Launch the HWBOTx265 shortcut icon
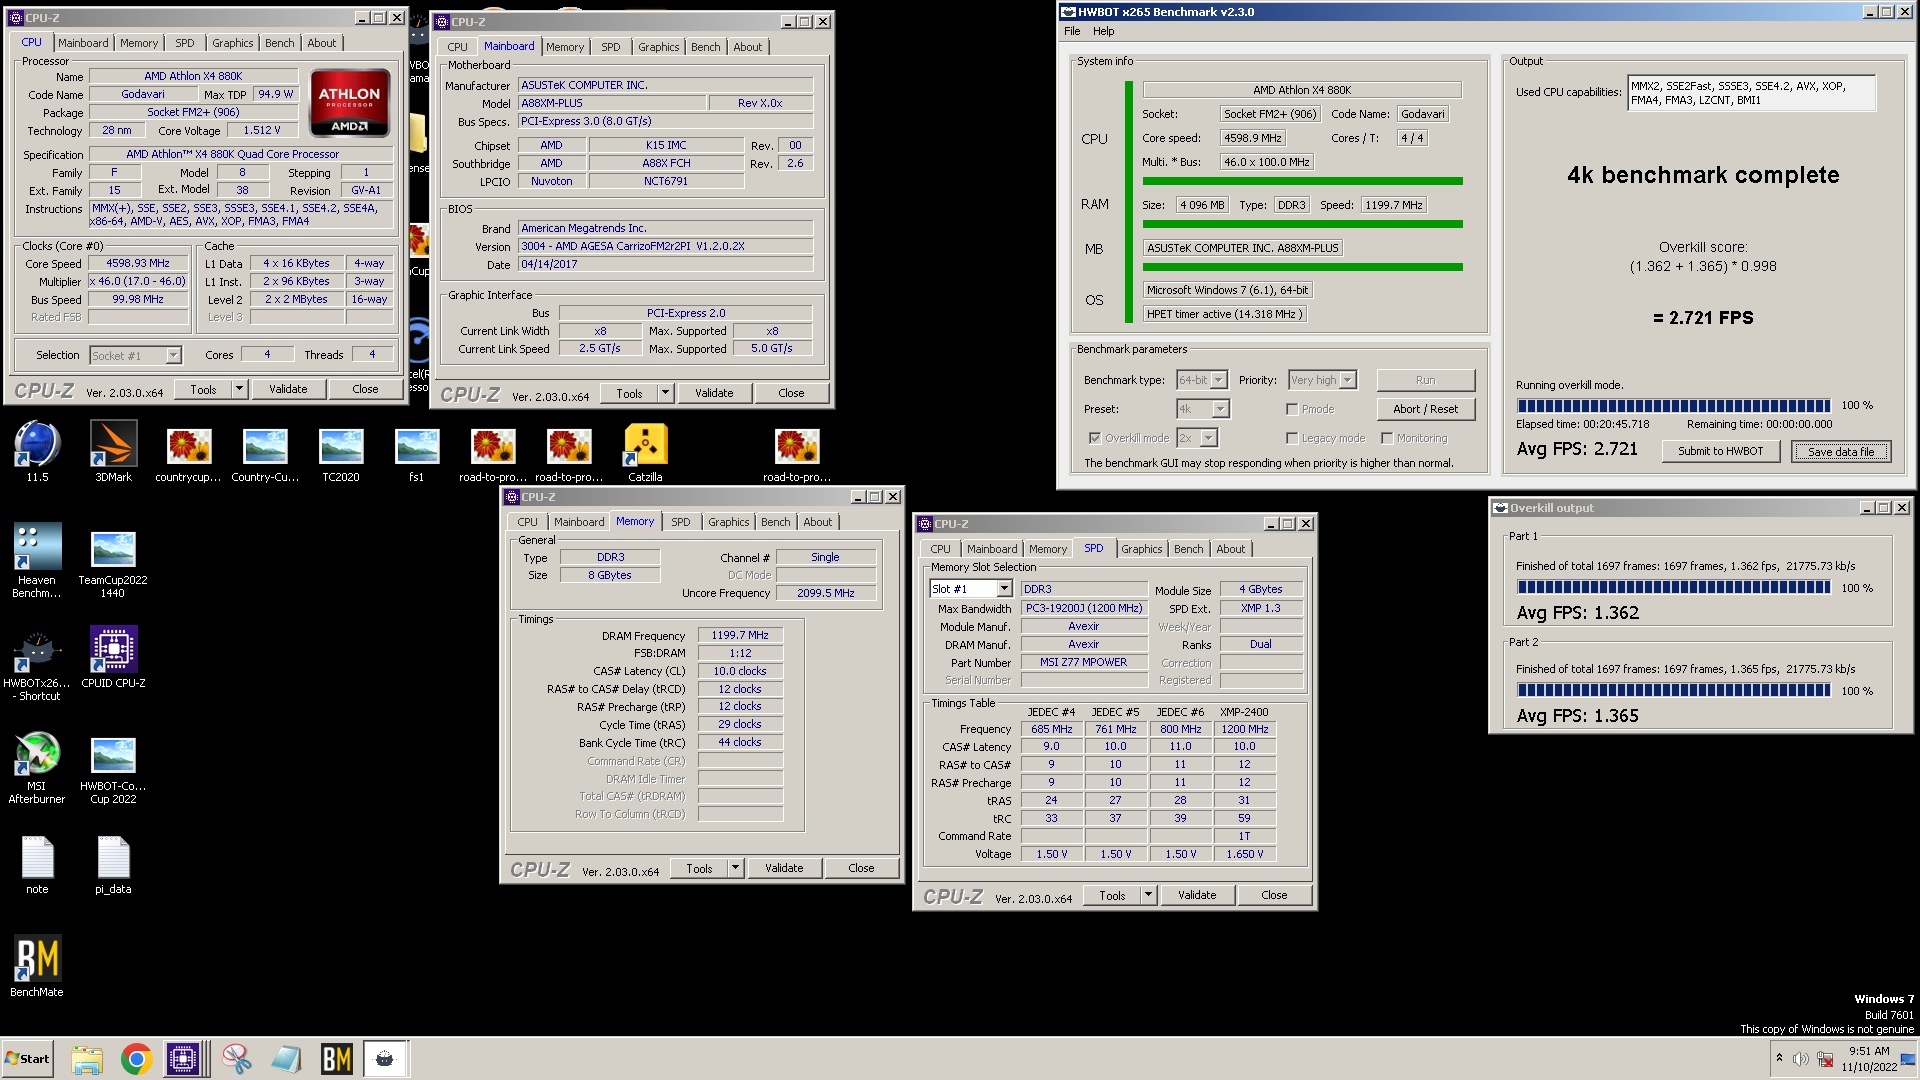This screenshot has height=1080, width=1920. pos(37,665)
